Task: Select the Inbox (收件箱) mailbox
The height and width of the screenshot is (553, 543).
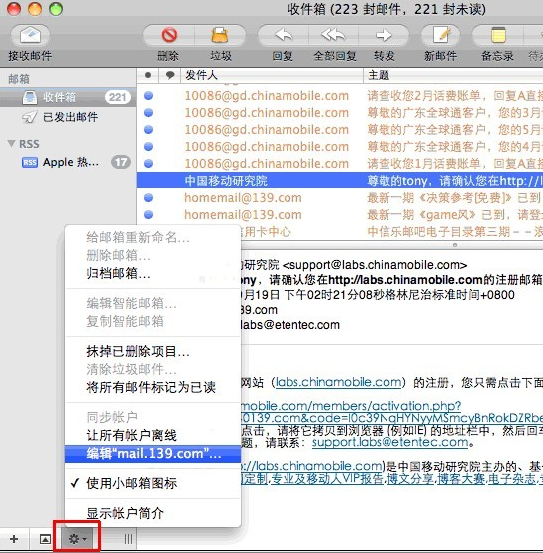Action: tap(68, 97)
